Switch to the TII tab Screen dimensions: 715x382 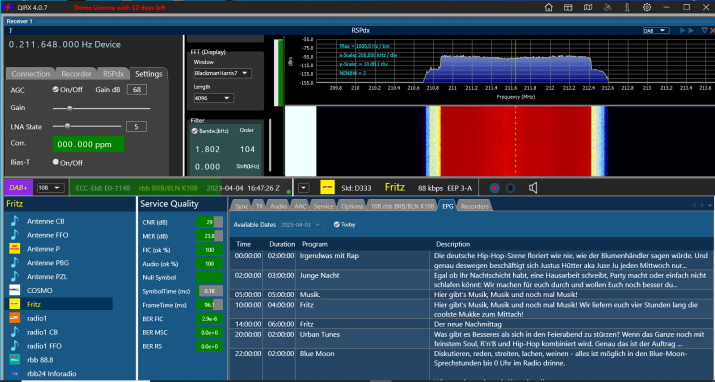[259, 206]
